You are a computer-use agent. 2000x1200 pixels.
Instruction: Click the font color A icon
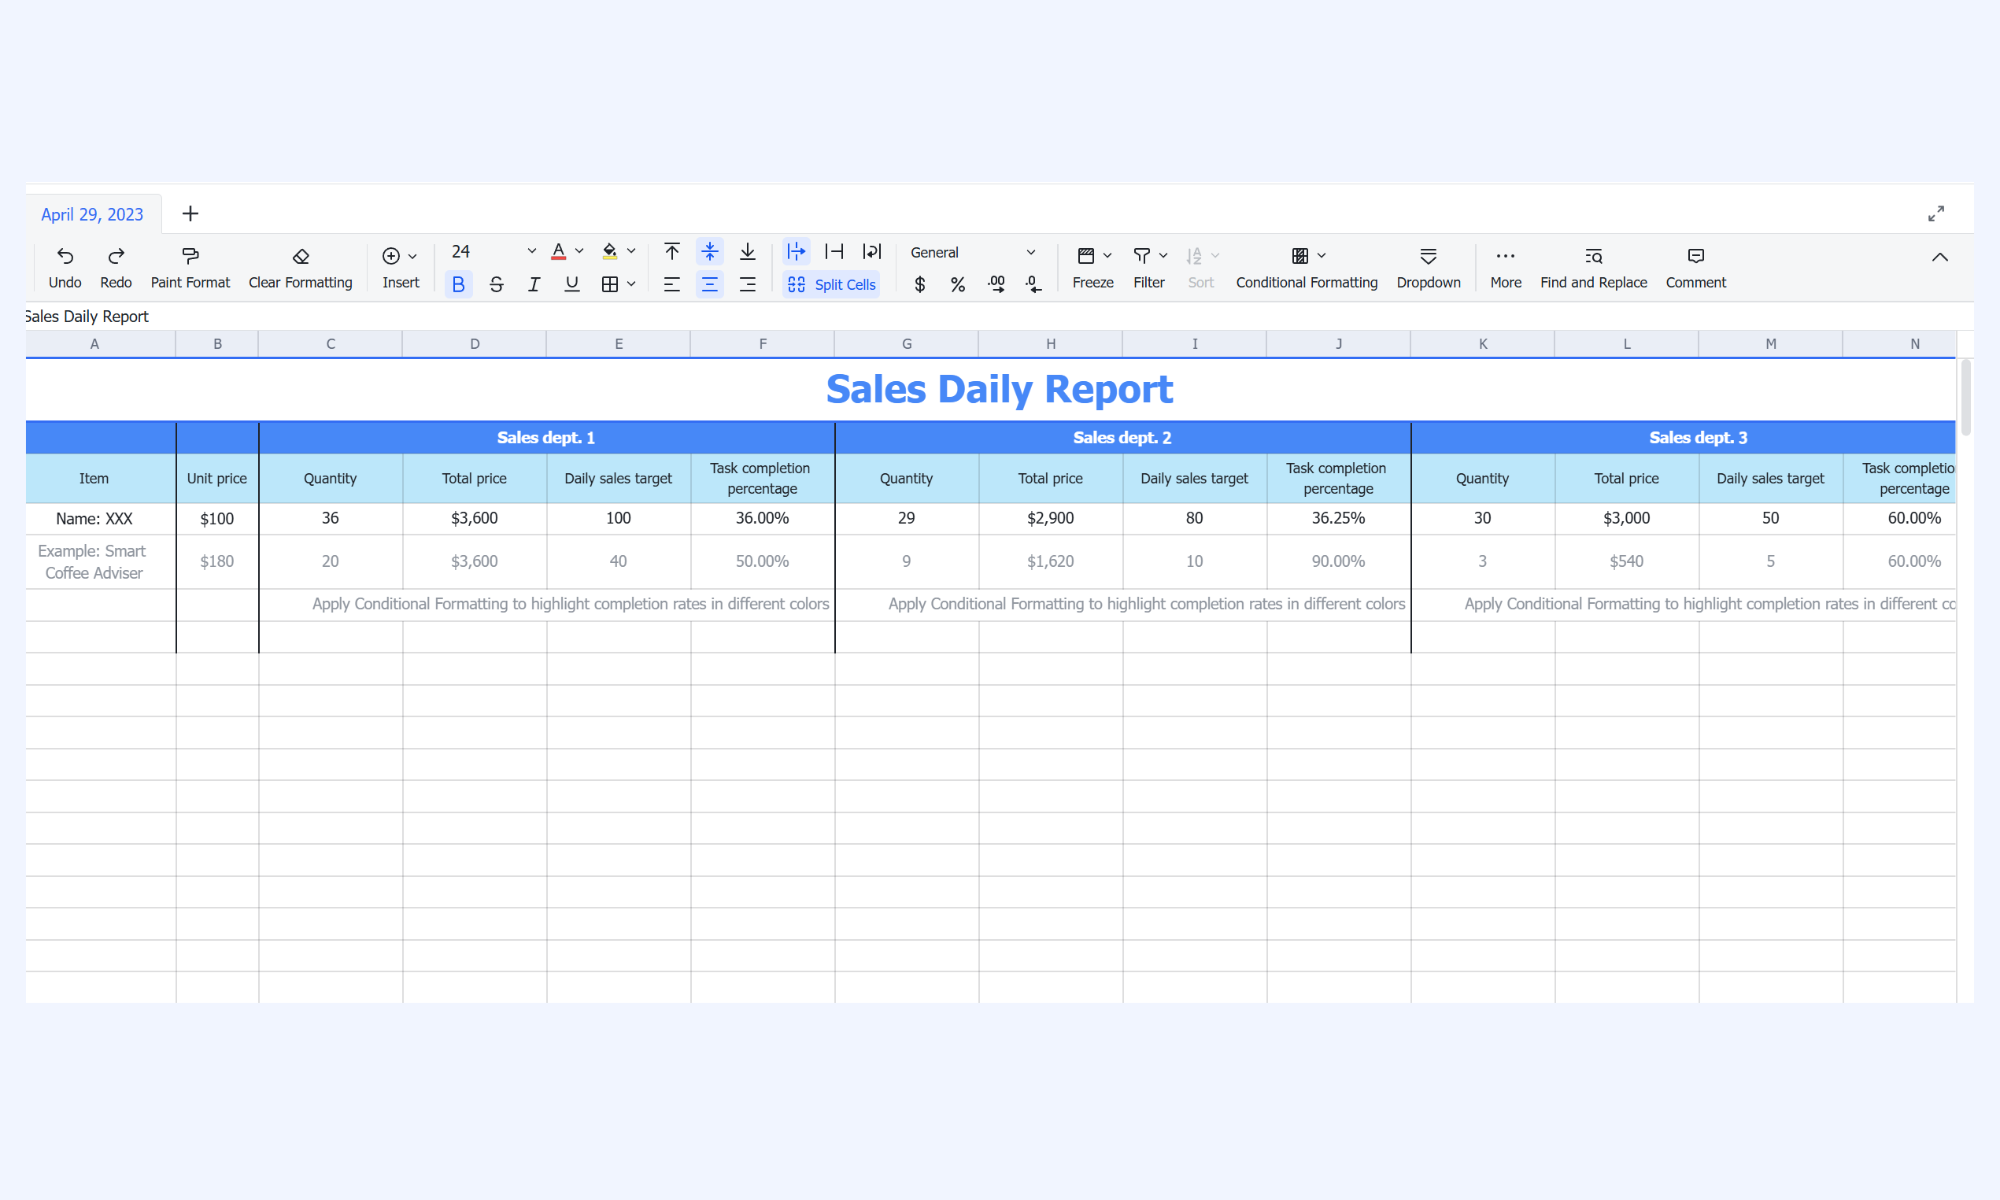pos(558,251)
